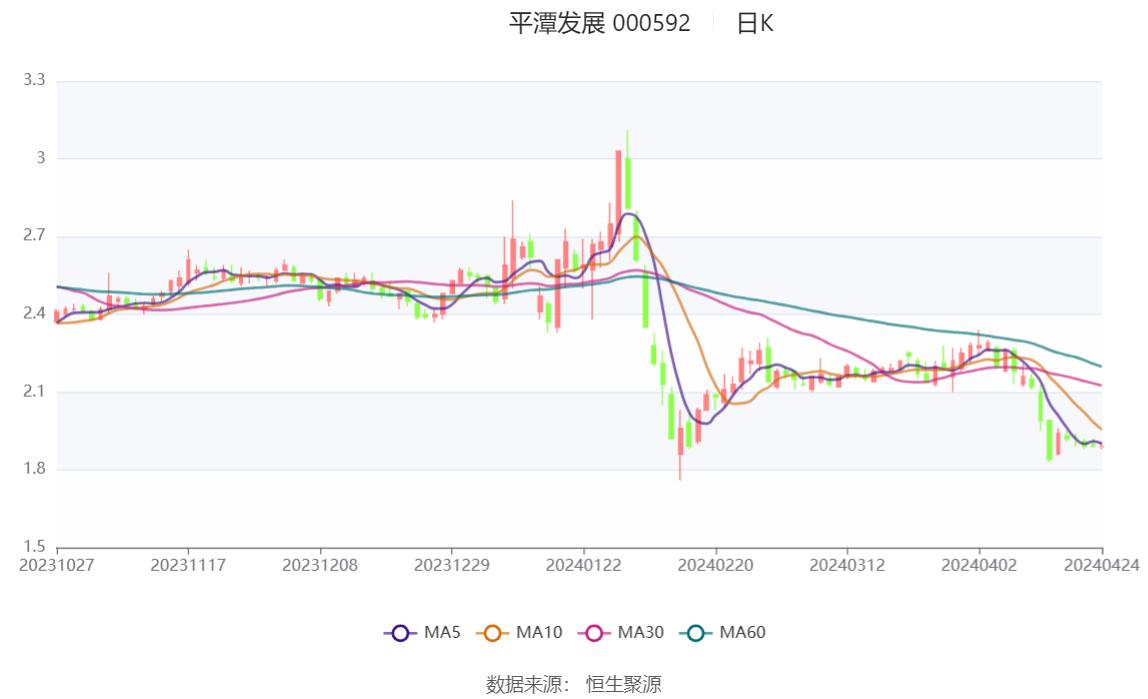Image resolution: width=1148 pixels, height=699 pixels.
Task: Click y-axis value 2.4
Action: click(34, 313)
